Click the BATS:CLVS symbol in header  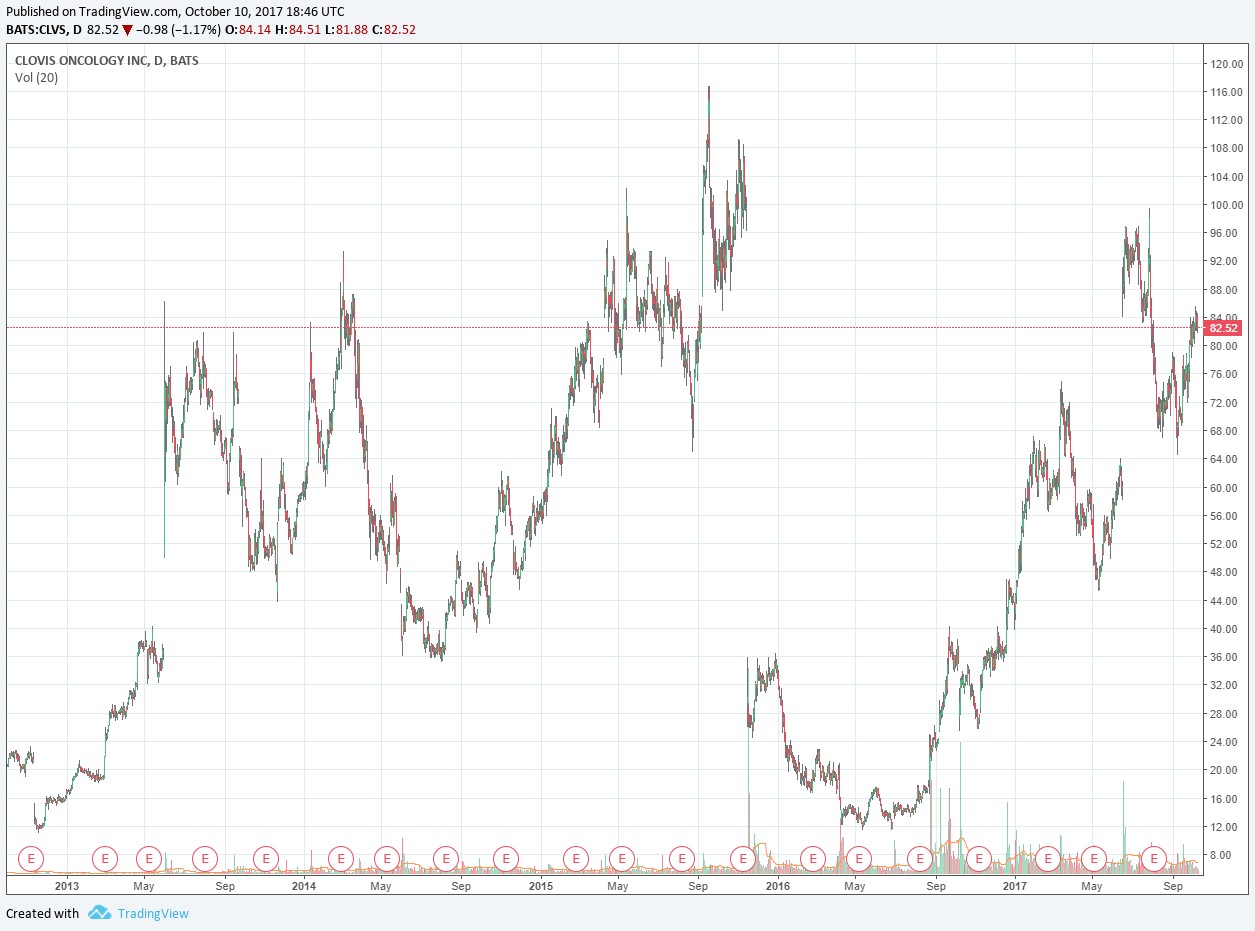(36, 30)
